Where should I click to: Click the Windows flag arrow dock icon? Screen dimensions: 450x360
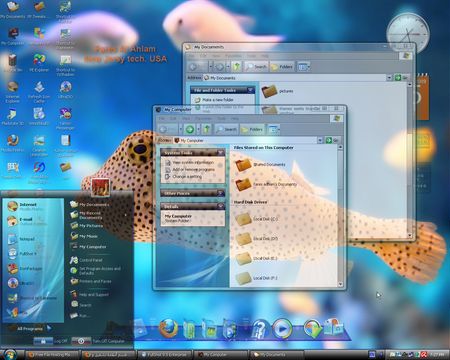(312, 329)
